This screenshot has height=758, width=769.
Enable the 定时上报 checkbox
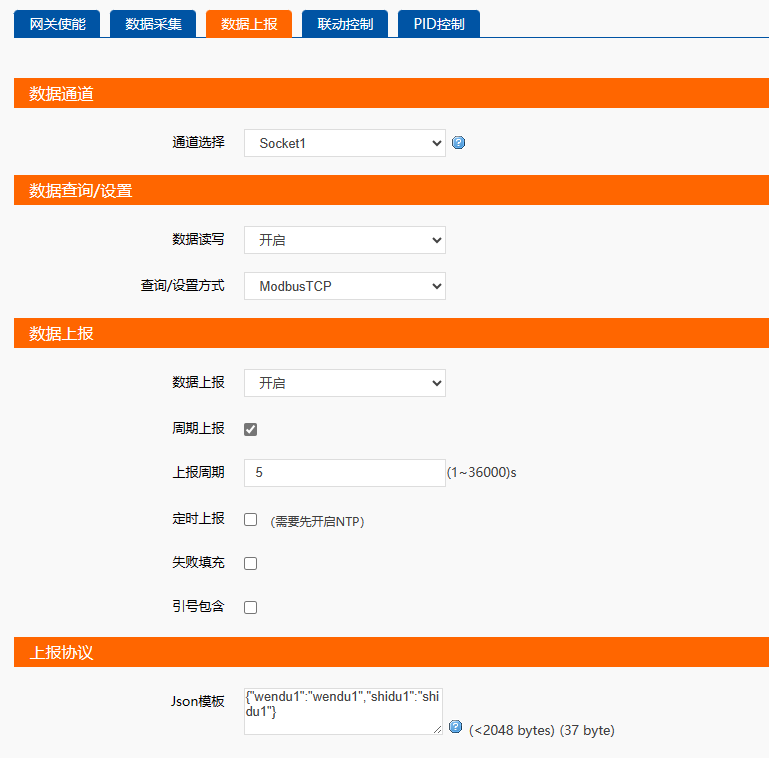click(251, 519)
